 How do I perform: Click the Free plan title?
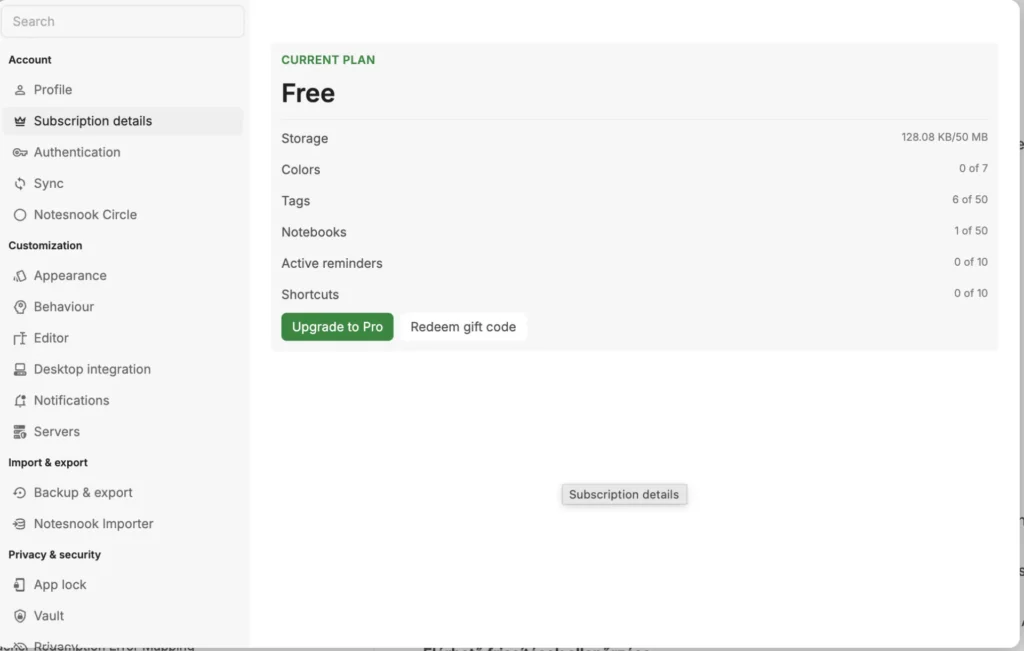click(x=308, y=93)
